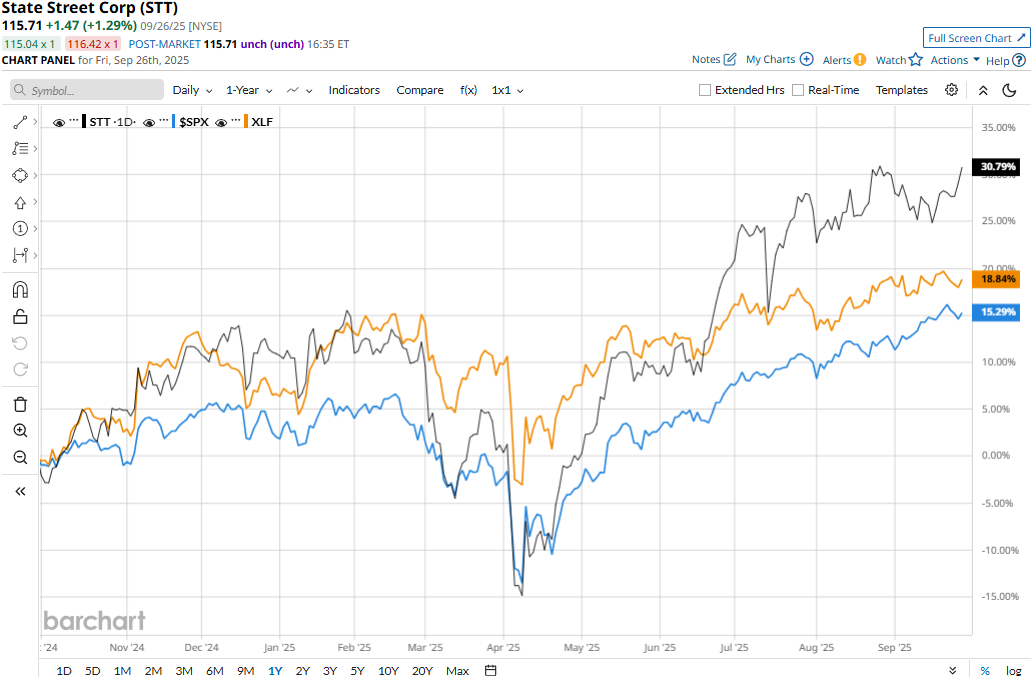Click the Notes edit icon
Screen dimensions: 1031x677
point(730,59)
